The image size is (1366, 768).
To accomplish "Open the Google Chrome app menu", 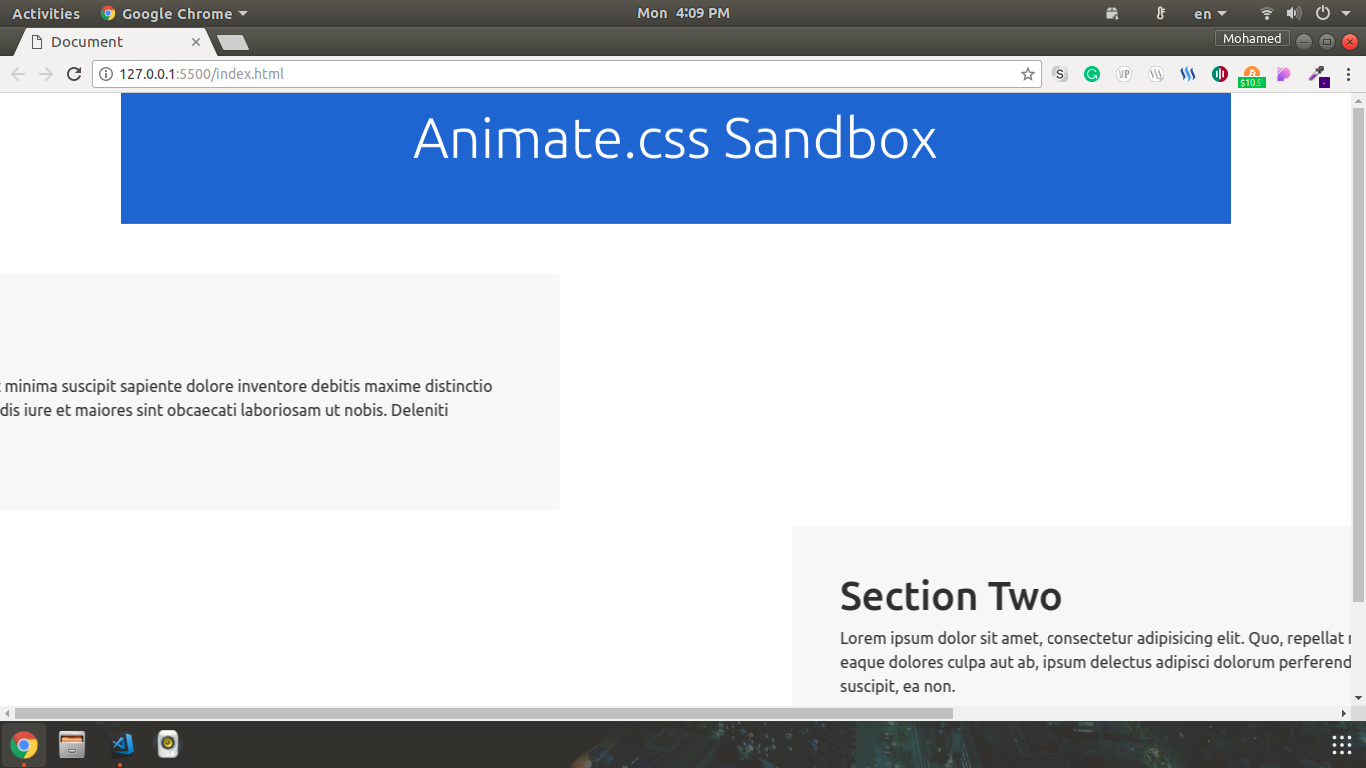I will coord(174,14).
